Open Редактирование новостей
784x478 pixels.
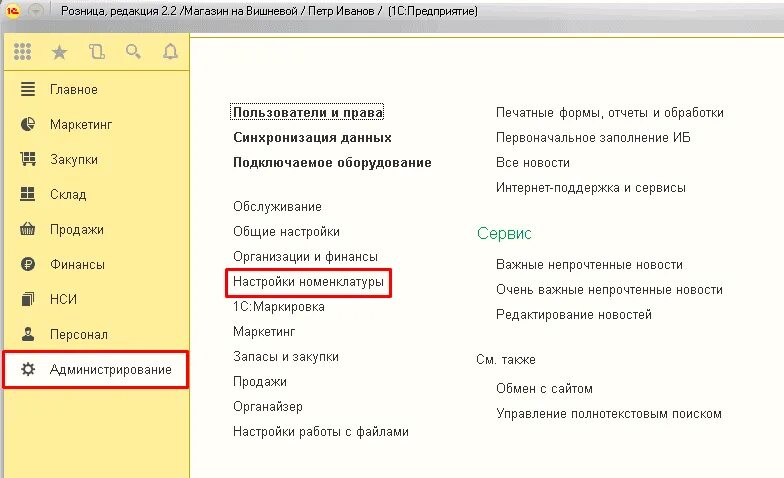point(574,314)
